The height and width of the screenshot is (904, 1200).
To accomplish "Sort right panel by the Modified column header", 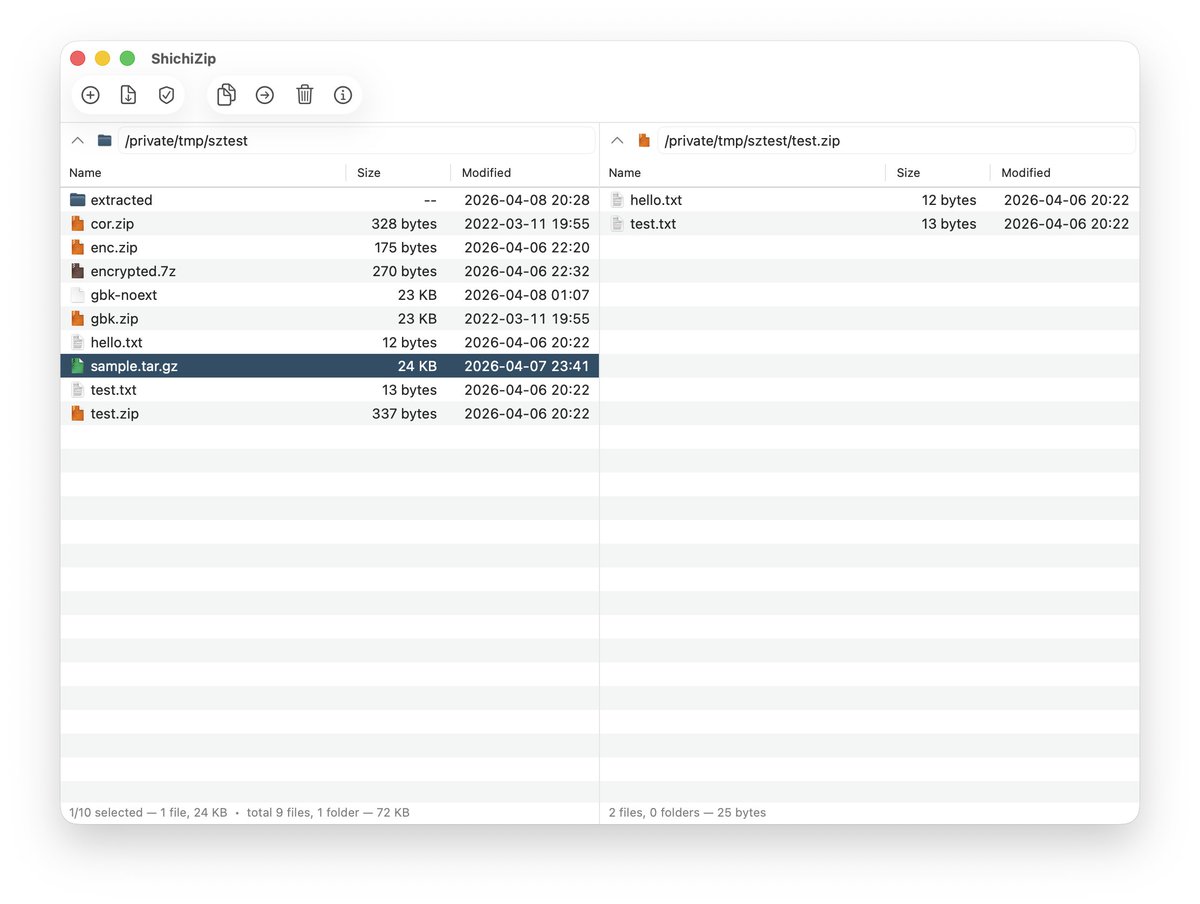I will point(1025,172).
